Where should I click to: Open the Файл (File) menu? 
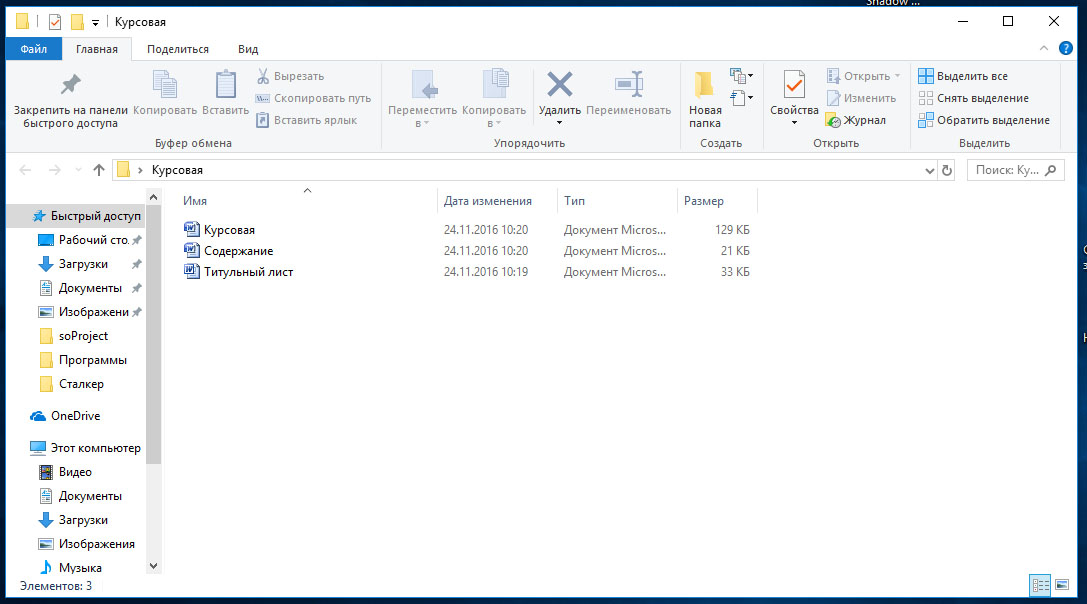[x=33, y=49]
